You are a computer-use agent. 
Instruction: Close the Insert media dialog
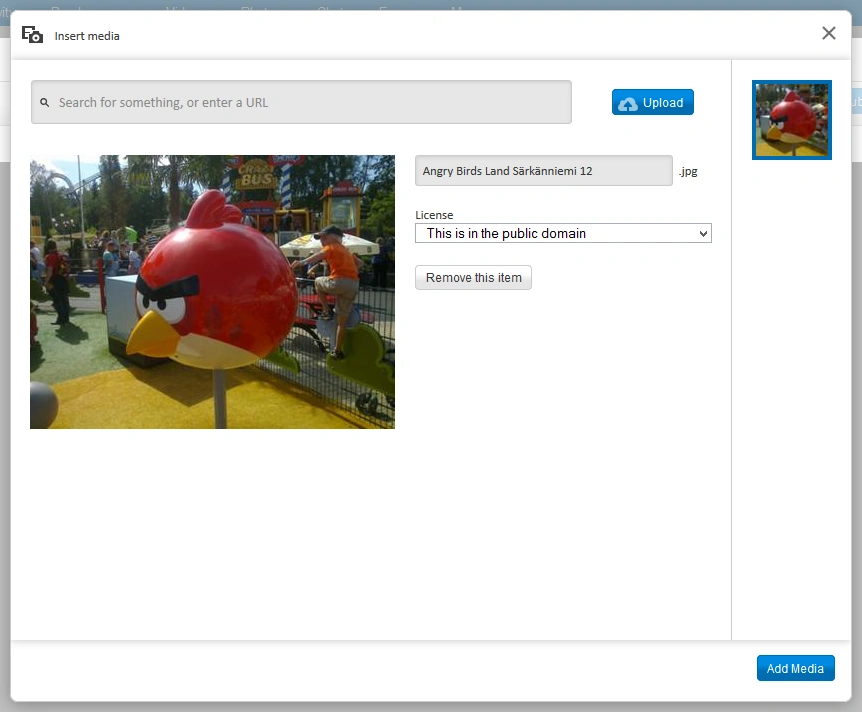pyautogui.click(x=828, y=33)
